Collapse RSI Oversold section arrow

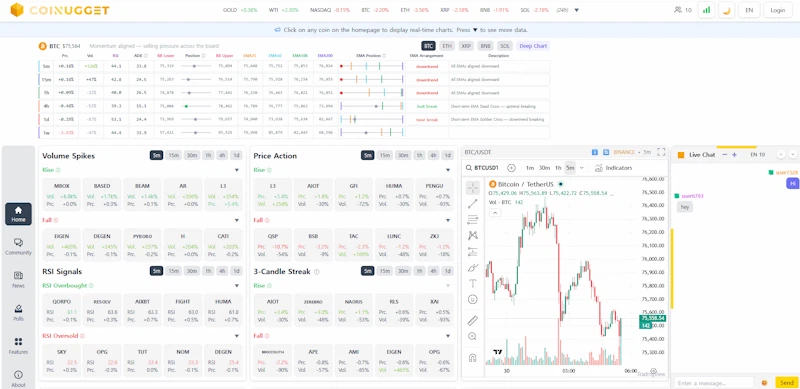click(x=237, y=336)
